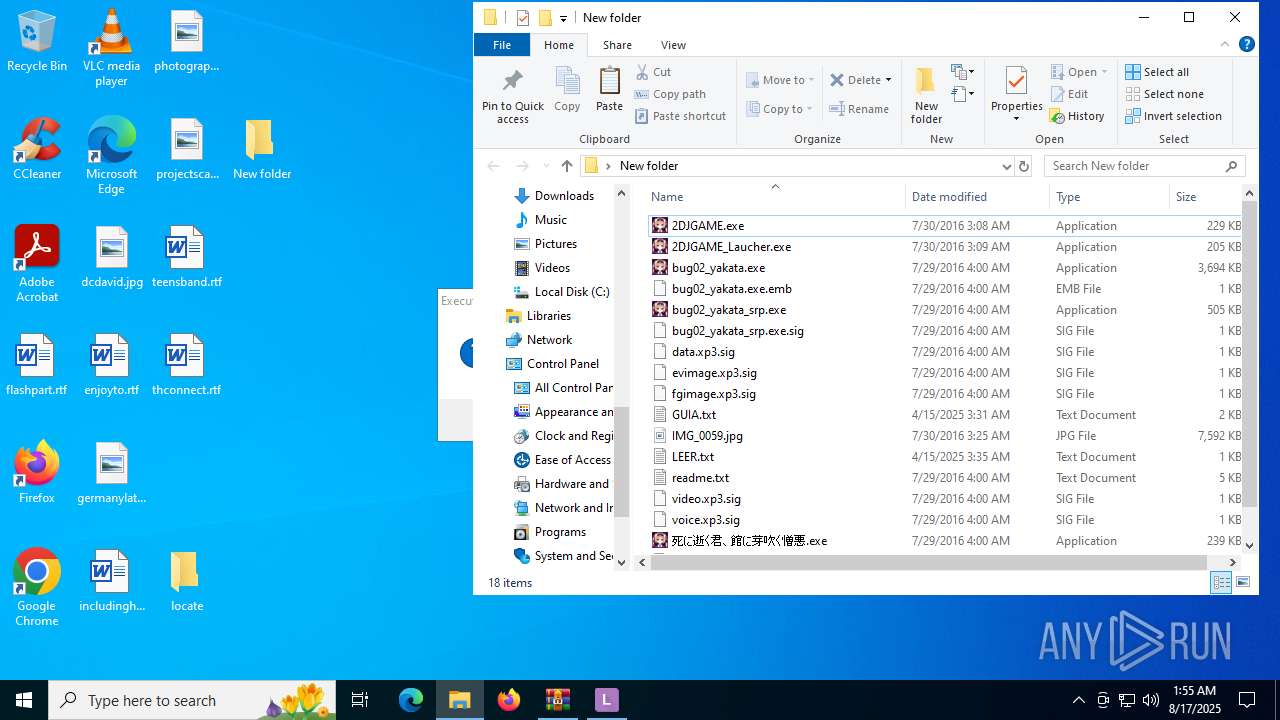The height and width of the screenshot is (720, 1280).
Task: Select Libraries in navigation pane
Action: pos(539,316)
